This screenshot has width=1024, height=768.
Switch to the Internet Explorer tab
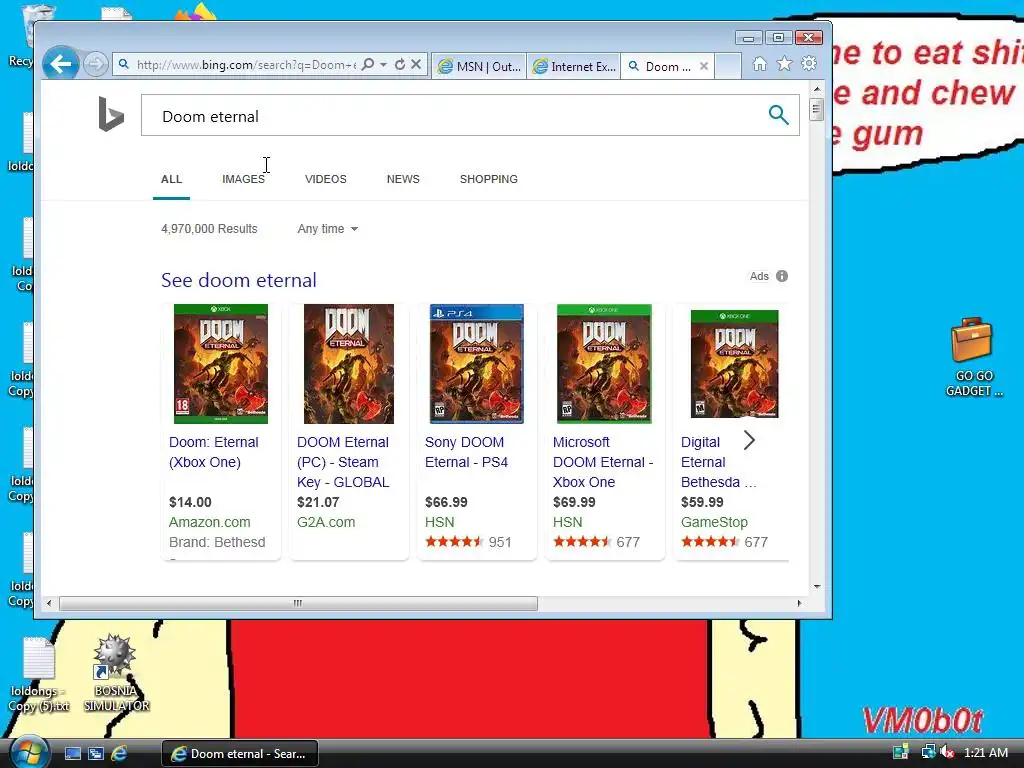574,66
